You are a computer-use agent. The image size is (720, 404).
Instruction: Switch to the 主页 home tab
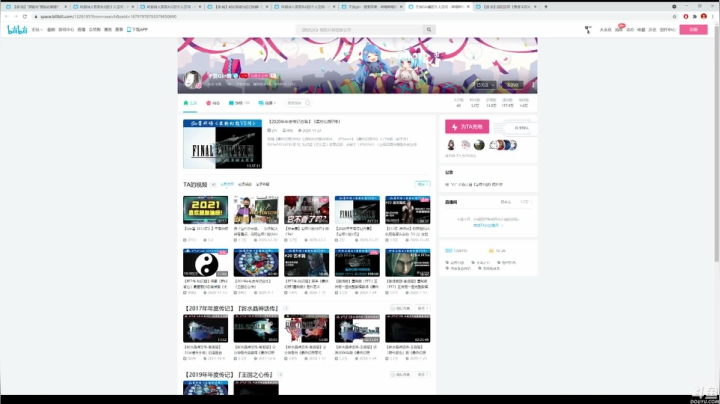tap(190, 103)
